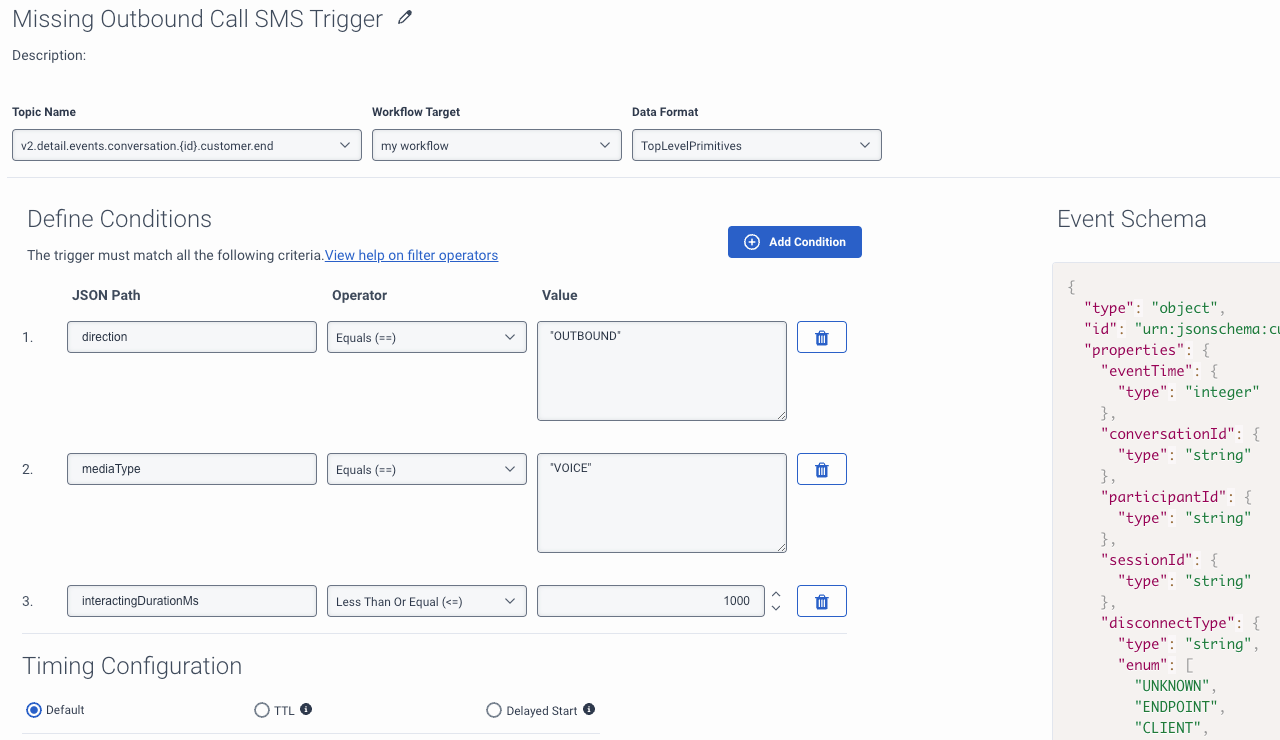
Task: Delete the direction condition with trash icon
Action: pyautogui.click(x=821, y=338)
